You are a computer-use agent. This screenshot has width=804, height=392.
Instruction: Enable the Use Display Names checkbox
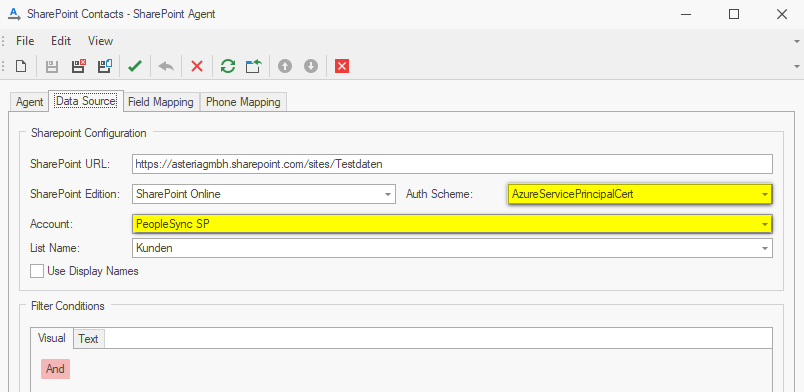click(36, 271)
